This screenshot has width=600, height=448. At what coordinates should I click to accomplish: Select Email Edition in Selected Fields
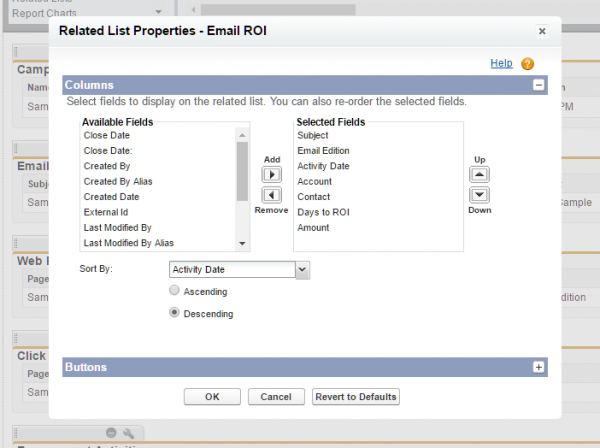click(x=323, y=151)
